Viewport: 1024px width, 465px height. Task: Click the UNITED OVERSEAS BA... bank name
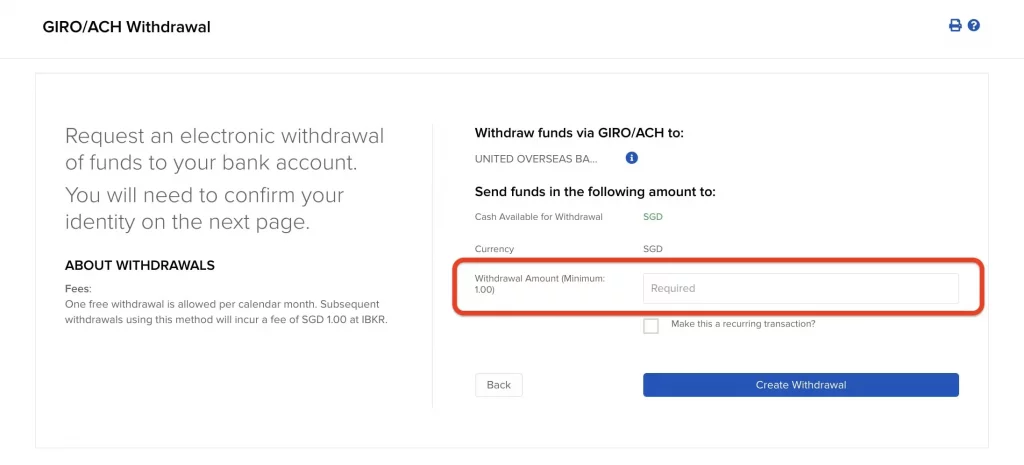tap(536, 159)
